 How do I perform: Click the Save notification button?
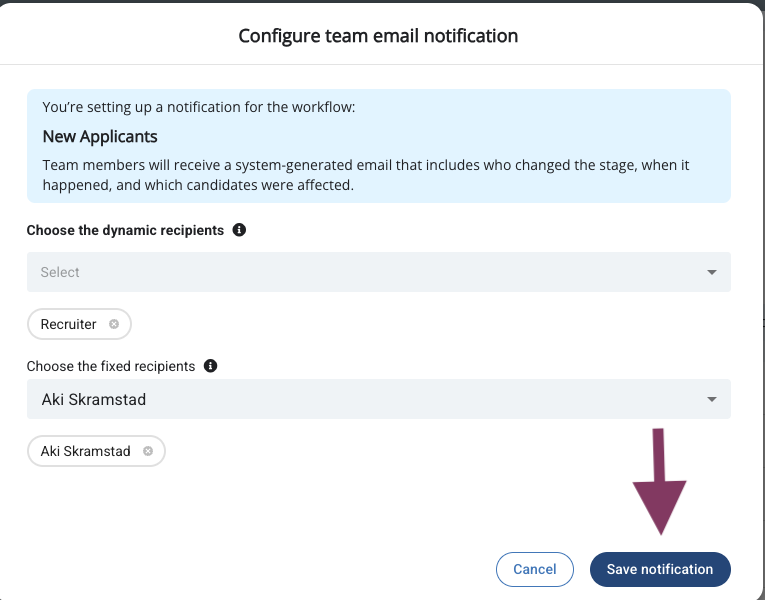pos(660,569)
